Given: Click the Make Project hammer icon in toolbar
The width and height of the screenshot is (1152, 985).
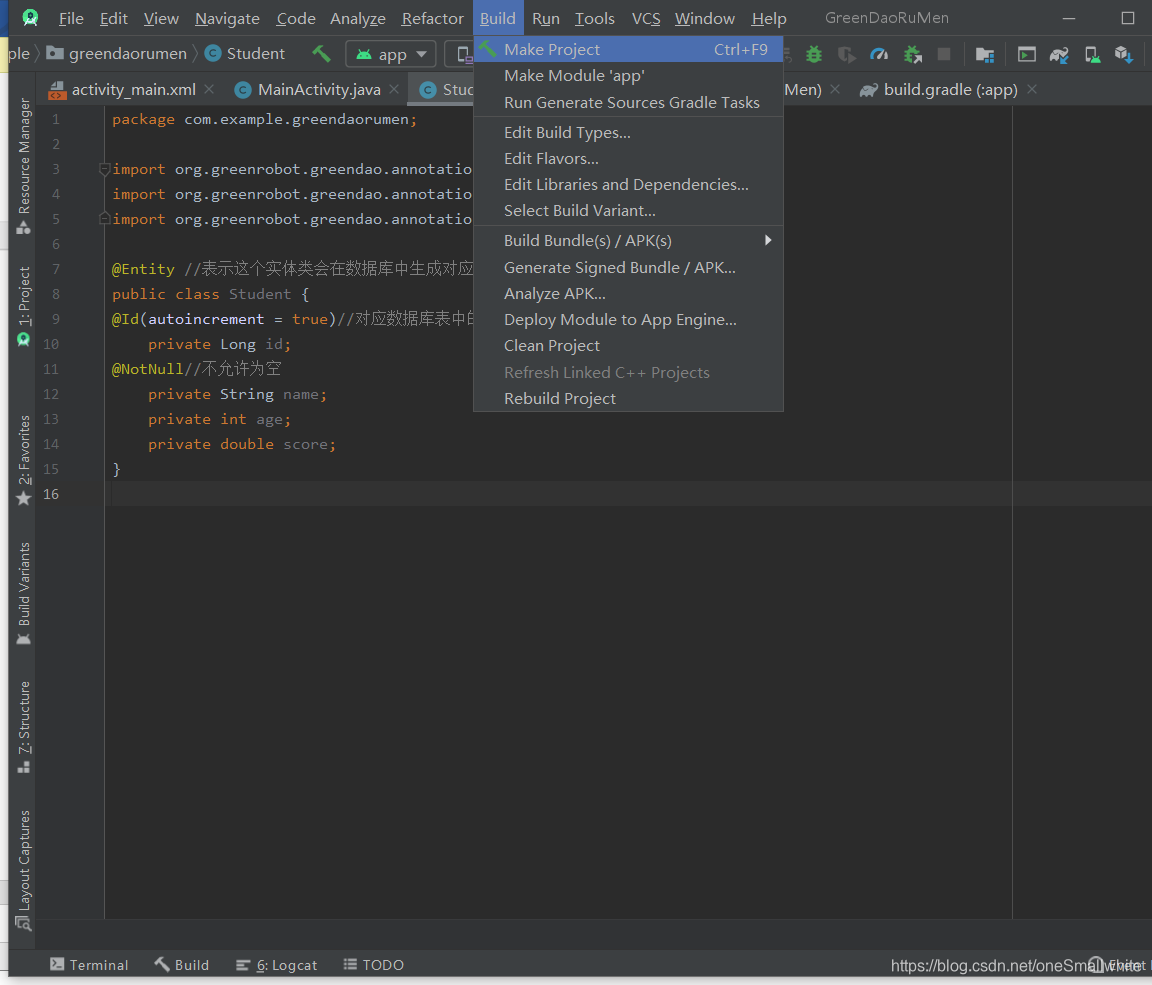Looking at the screenshot, I should pyautogui.click(x=321, y=54).
